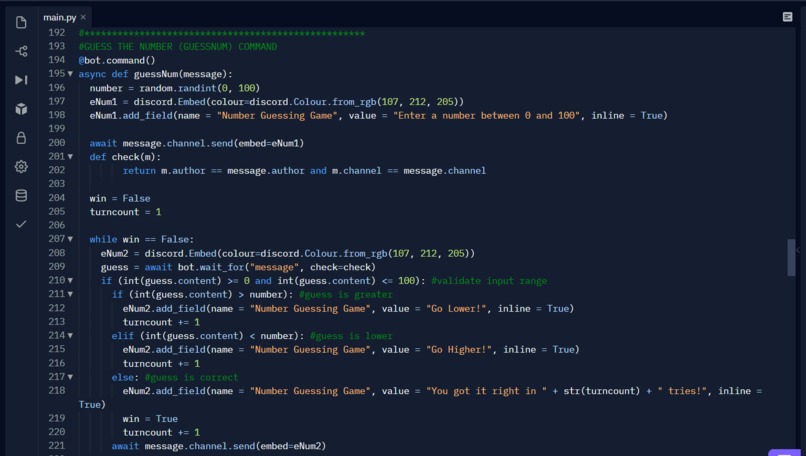Screen dimensions: 806x456
Task: Click line number 192
Action: point(57,32)
